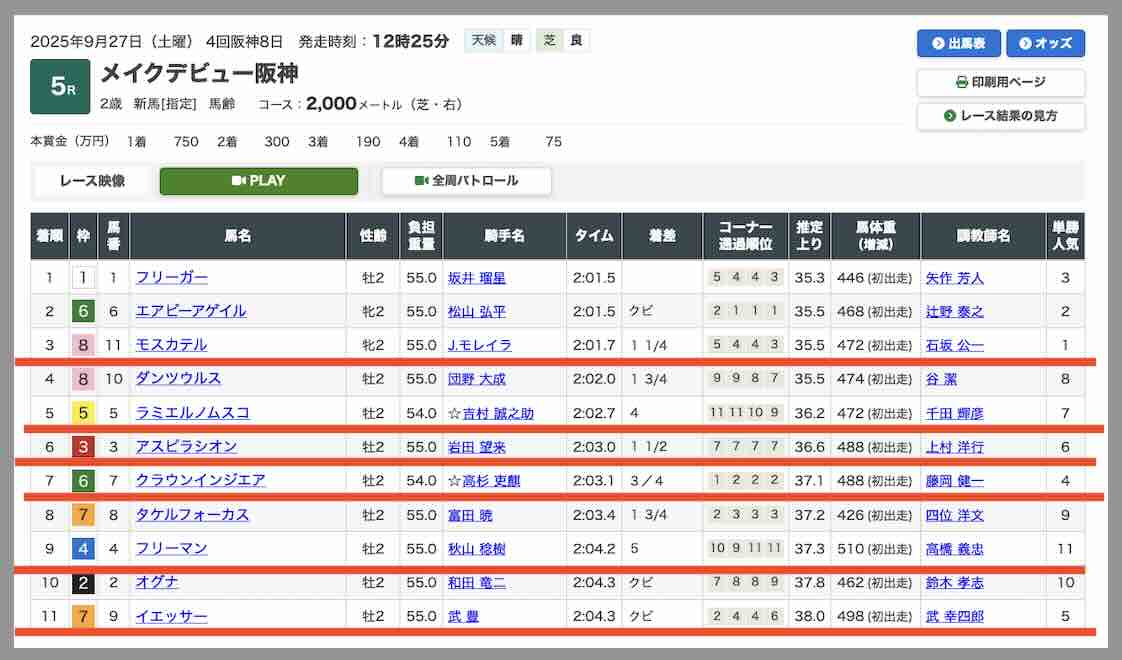Viewport: 1122px width, 660px height.
Task: Click the blue frame 4 badge
Action: point(83,548)
